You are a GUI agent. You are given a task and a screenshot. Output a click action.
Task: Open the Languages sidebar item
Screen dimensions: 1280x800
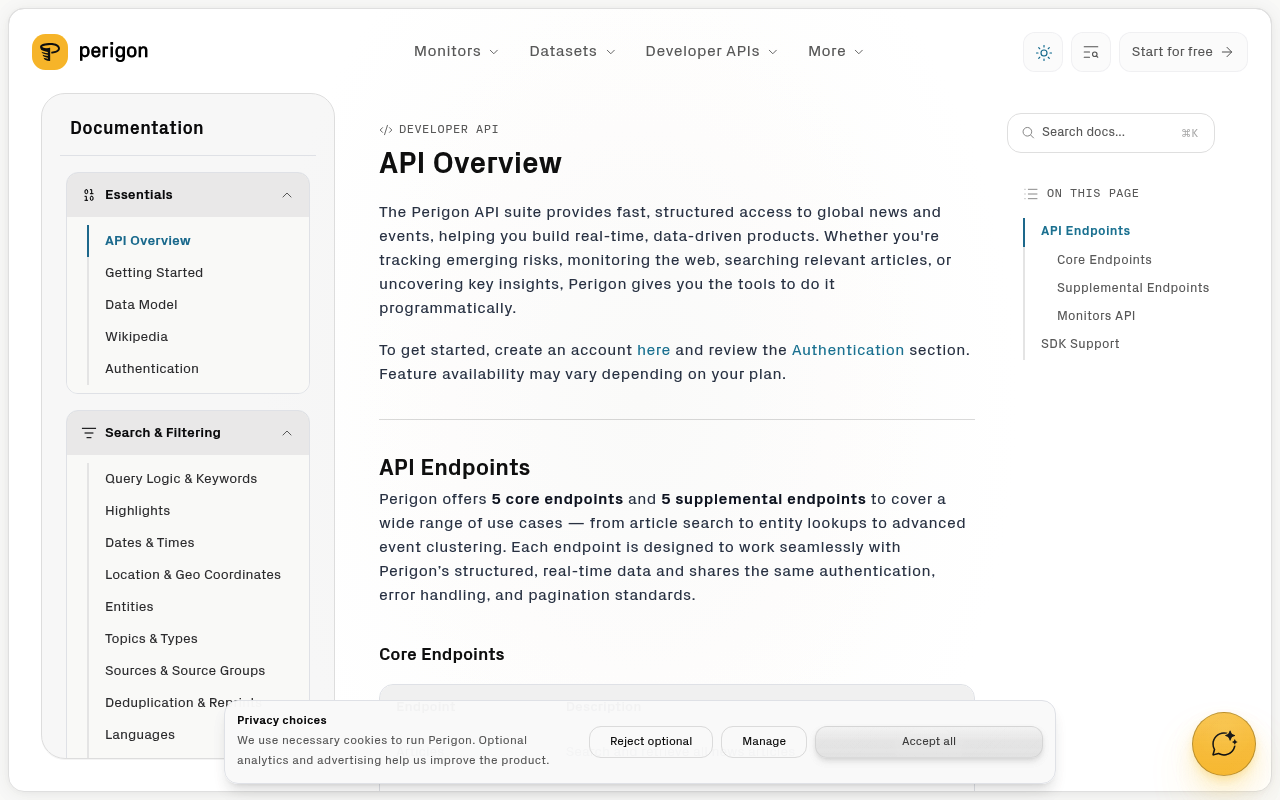click(x=140, y=735)
